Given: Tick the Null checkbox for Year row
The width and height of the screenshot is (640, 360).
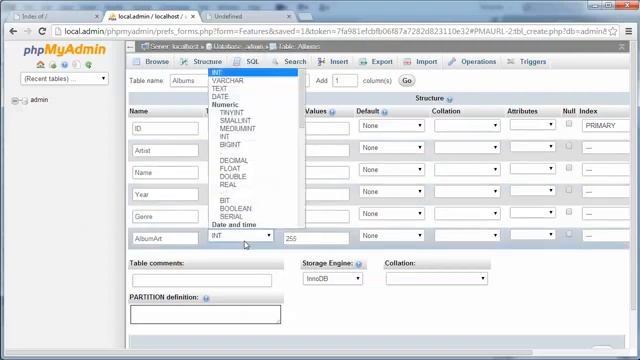Looking at the screenshot, I should 569,190.
